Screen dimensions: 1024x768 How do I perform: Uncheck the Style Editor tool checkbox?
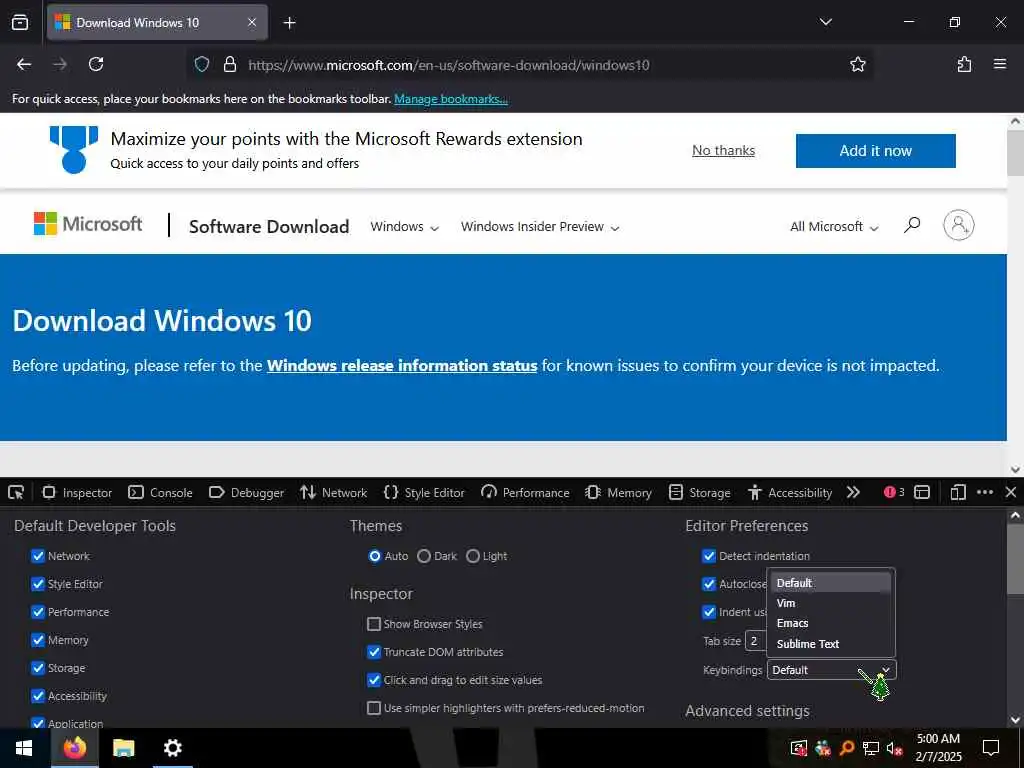pos(38,584)
